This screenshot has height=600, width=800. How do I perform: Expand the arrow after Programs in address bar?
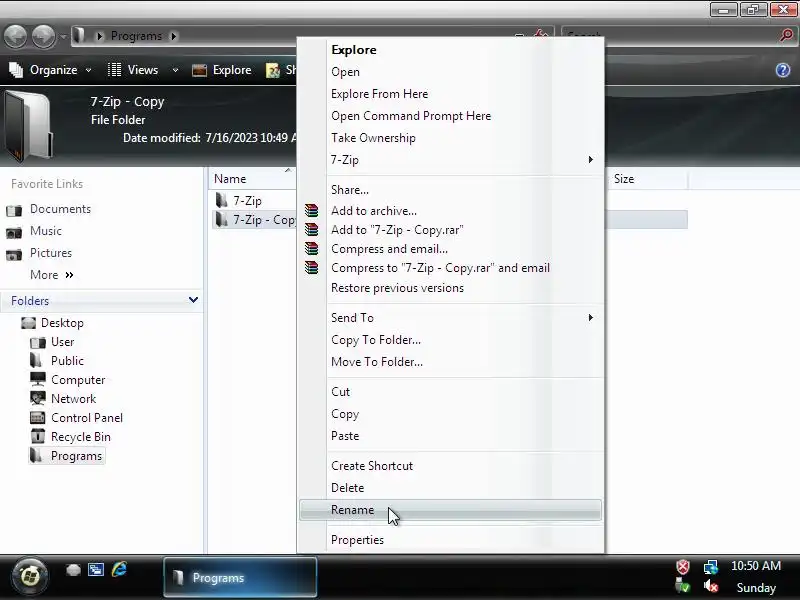click(173, 36)
